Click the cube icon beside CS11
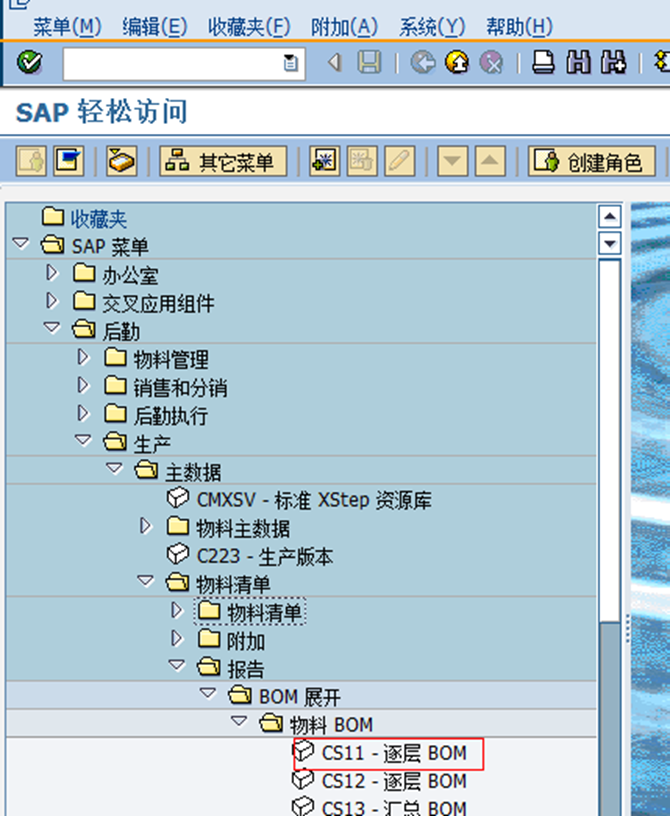The width and height of the screenshot is (670, 816). [x=303, y=751]
